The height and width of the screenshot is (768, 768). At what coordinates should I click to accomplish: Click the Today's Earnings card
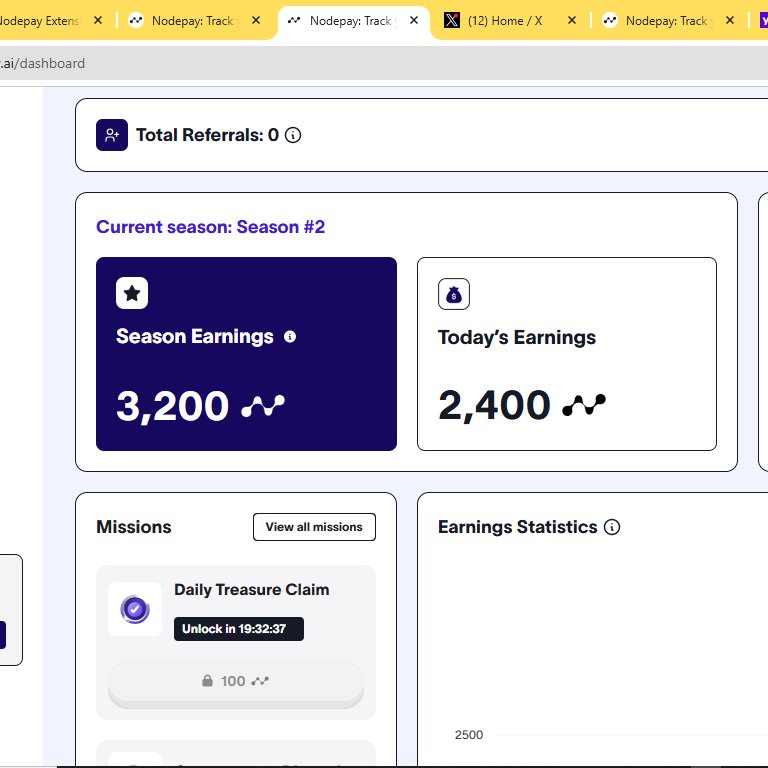[x=567, y=354]
